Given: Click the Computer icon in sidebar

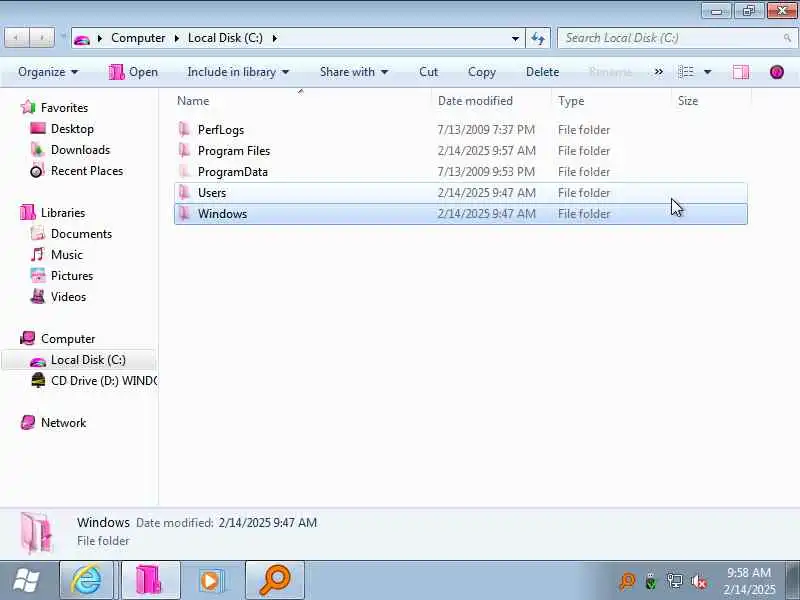Looking at the screenshot, I should (x=28, y=338).
